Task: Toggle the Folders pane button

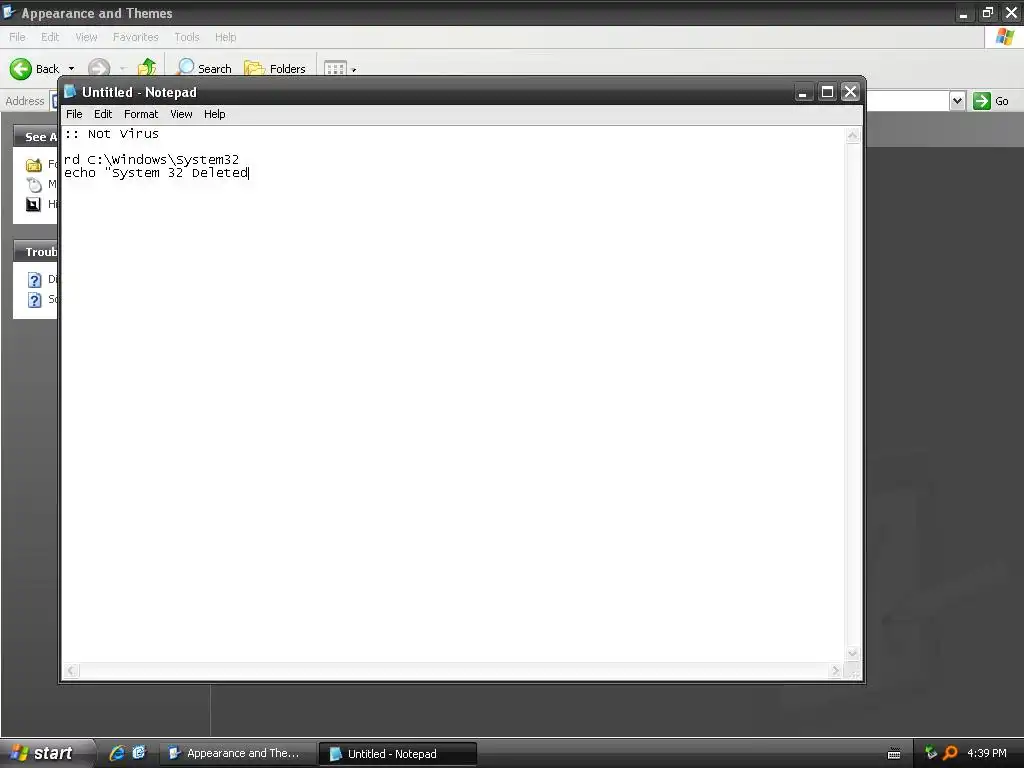Action: pyautogui.click(x=274, y=68)
